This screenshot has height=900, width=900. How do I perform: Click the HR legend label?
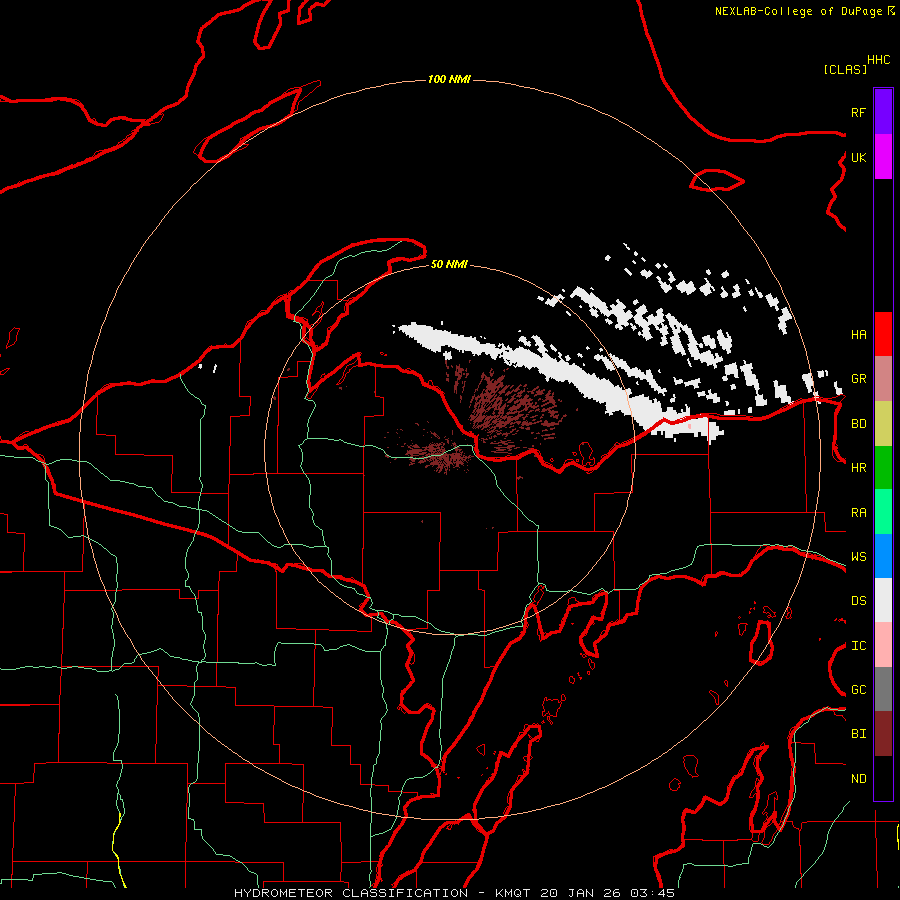tap(858, 468)
